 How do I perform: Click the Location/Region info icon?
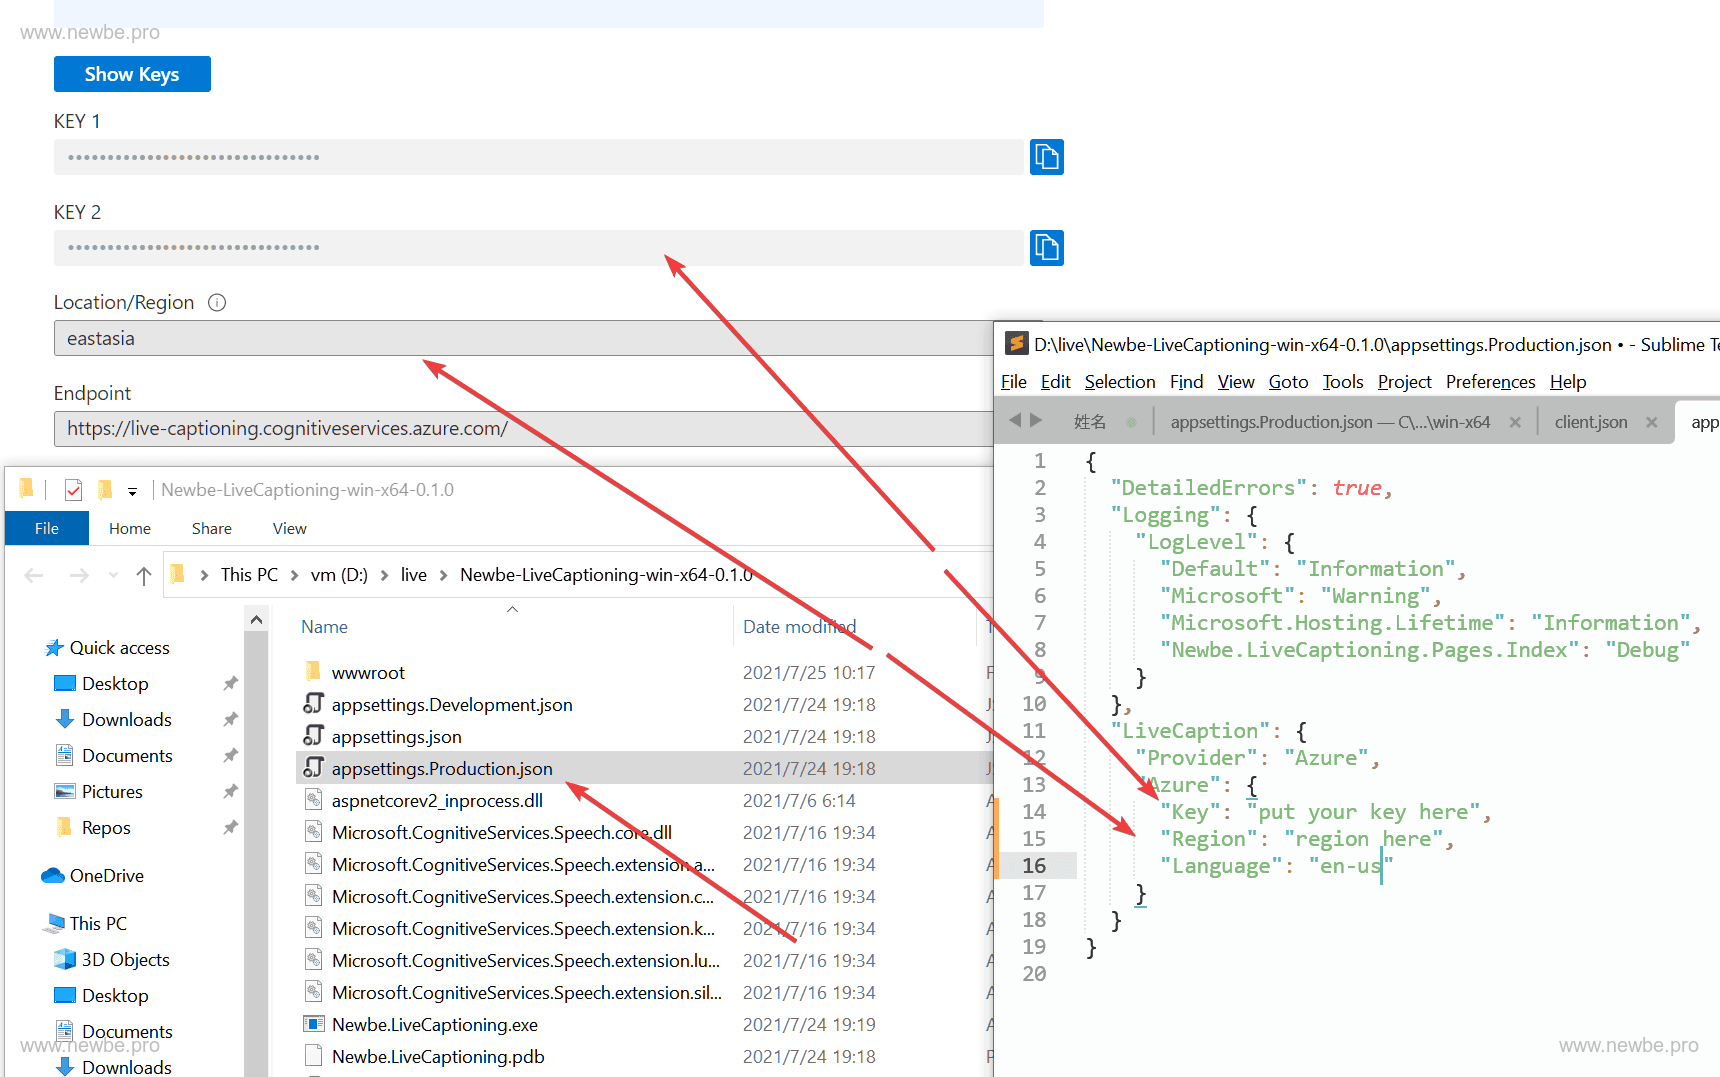217,302
